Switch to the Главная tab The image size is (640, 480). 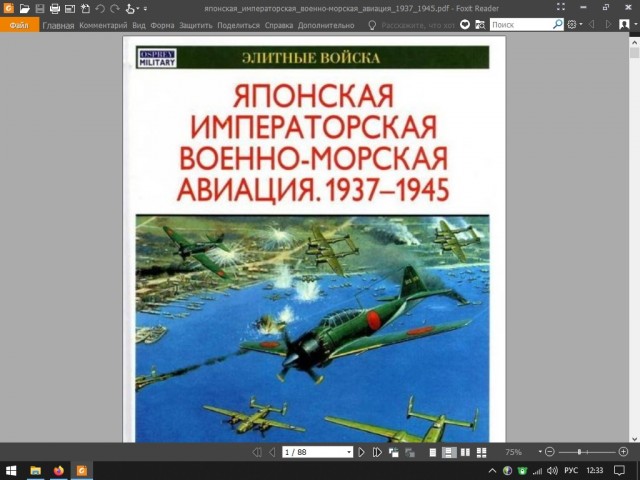(58, 25)
